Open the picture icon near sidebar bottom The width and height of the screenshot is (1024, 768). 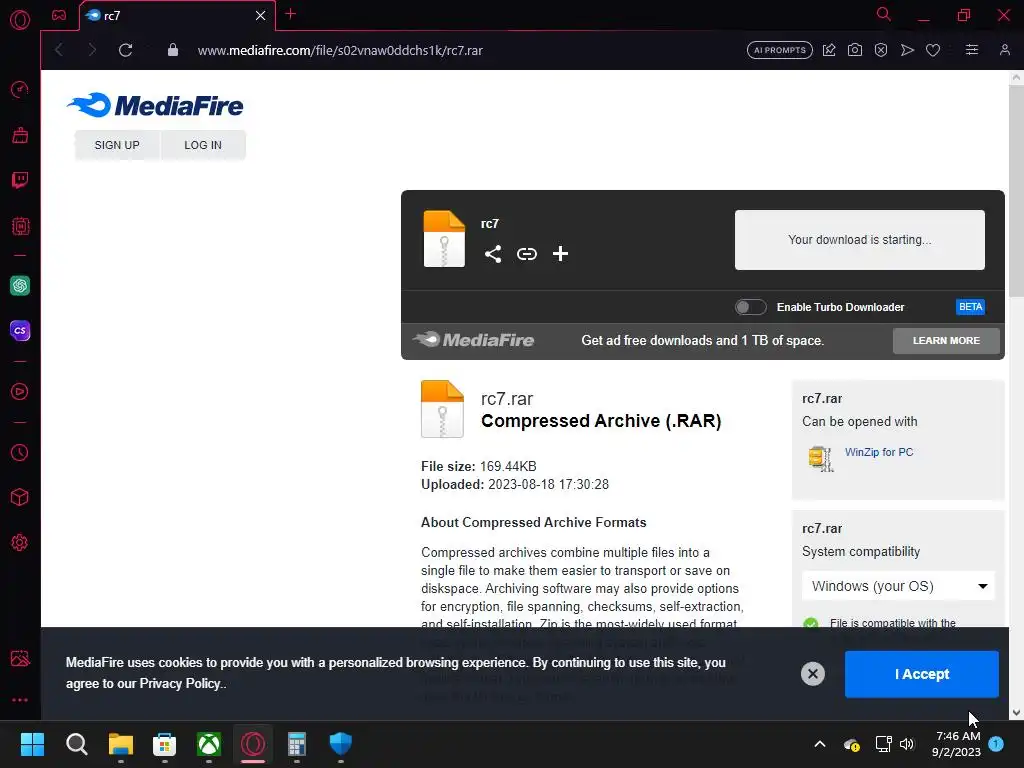[20, 658]
